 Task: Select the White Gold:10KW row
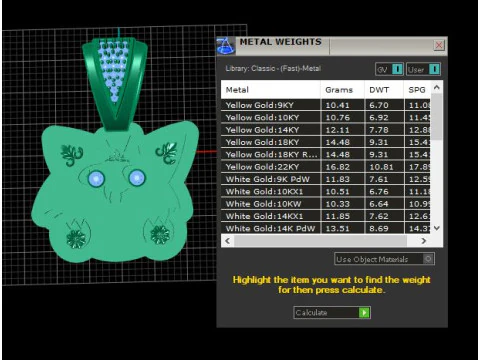tap(325, 204)
